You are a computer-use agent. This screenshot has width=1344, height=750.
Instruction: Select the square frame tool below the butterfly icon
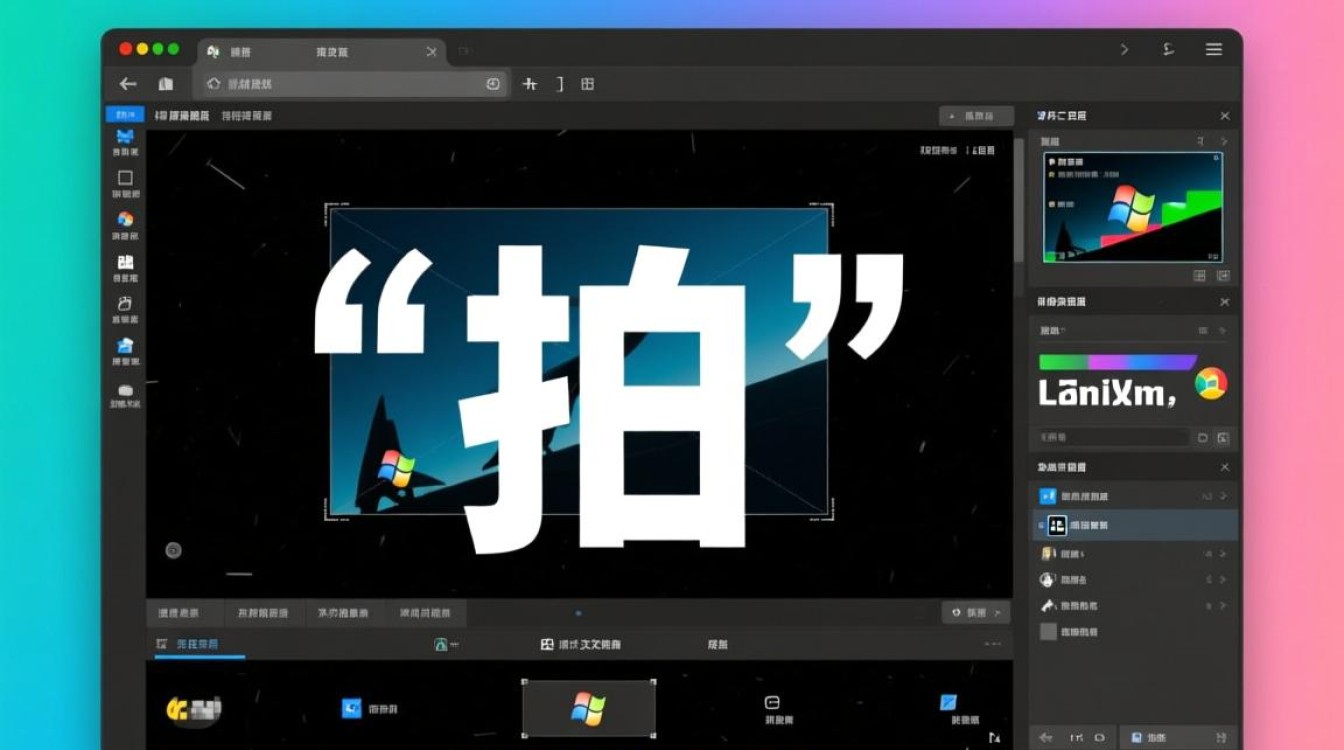[123, 178]
